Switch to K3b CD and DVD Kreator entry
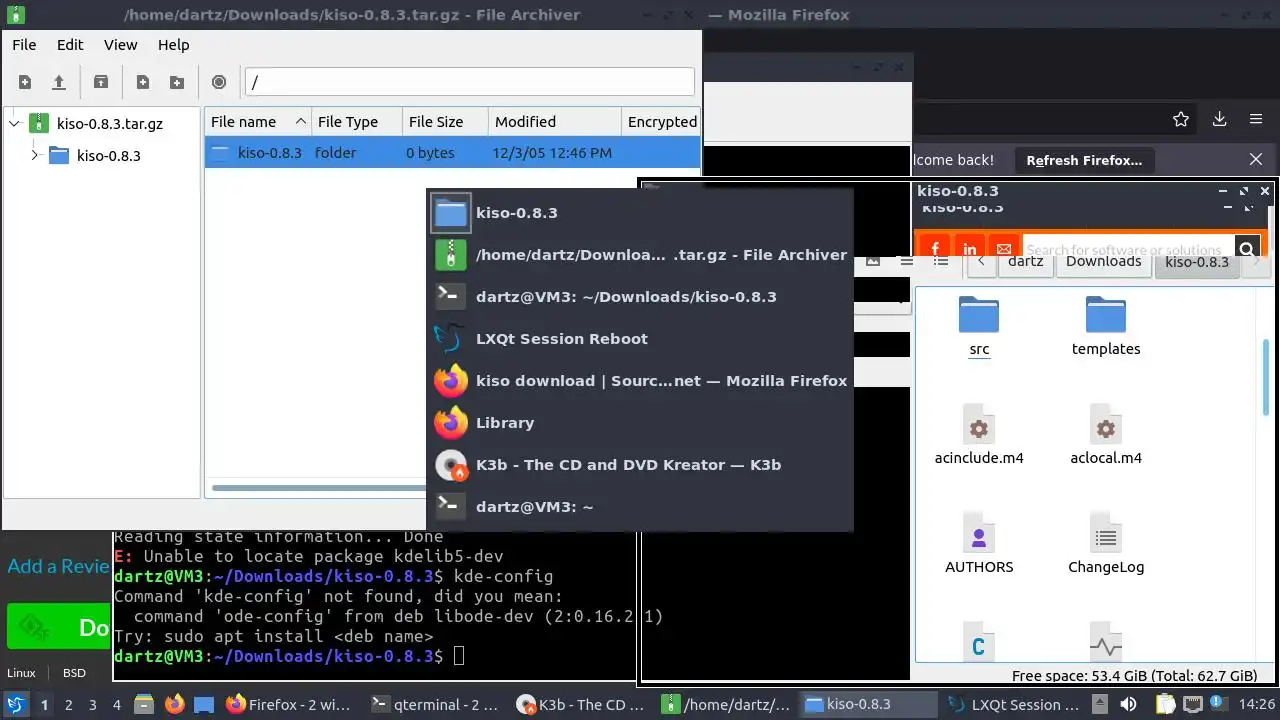Screen dimensions: 1280x720 pyautogui.click(x=640, y=465)
